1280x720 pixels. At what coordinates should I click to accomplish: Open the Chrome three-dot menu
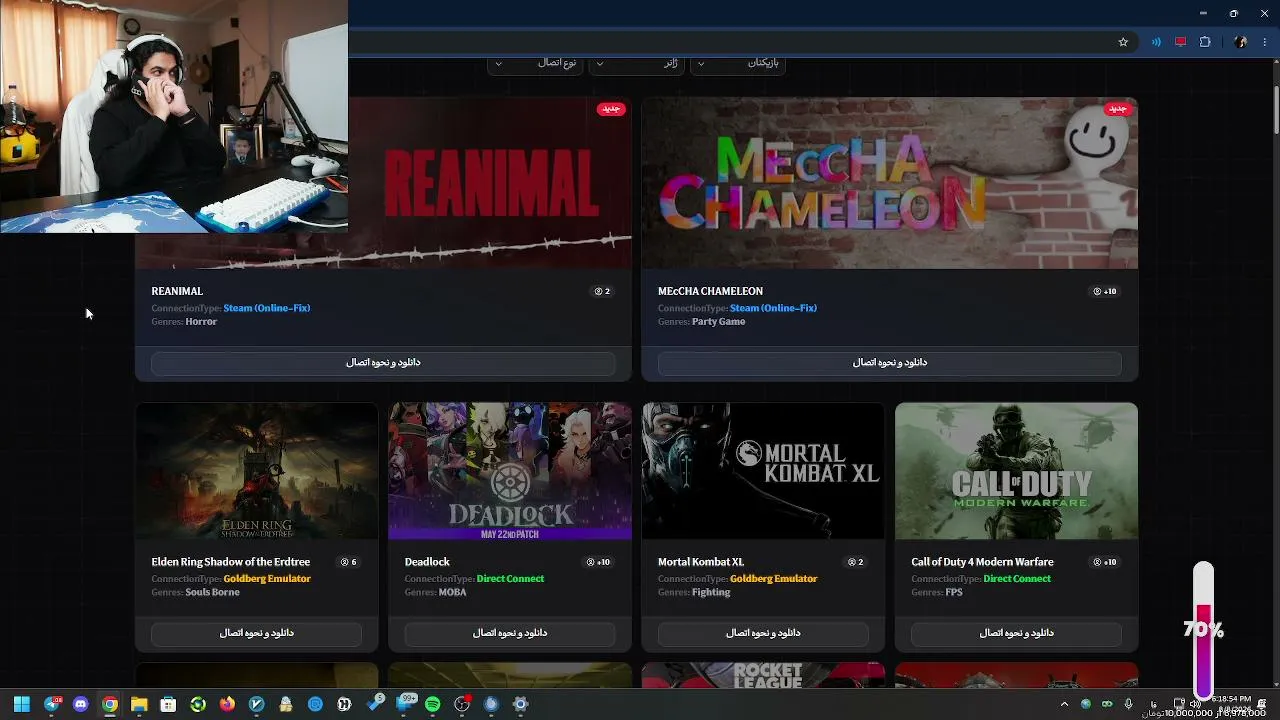coord(1265,42)
